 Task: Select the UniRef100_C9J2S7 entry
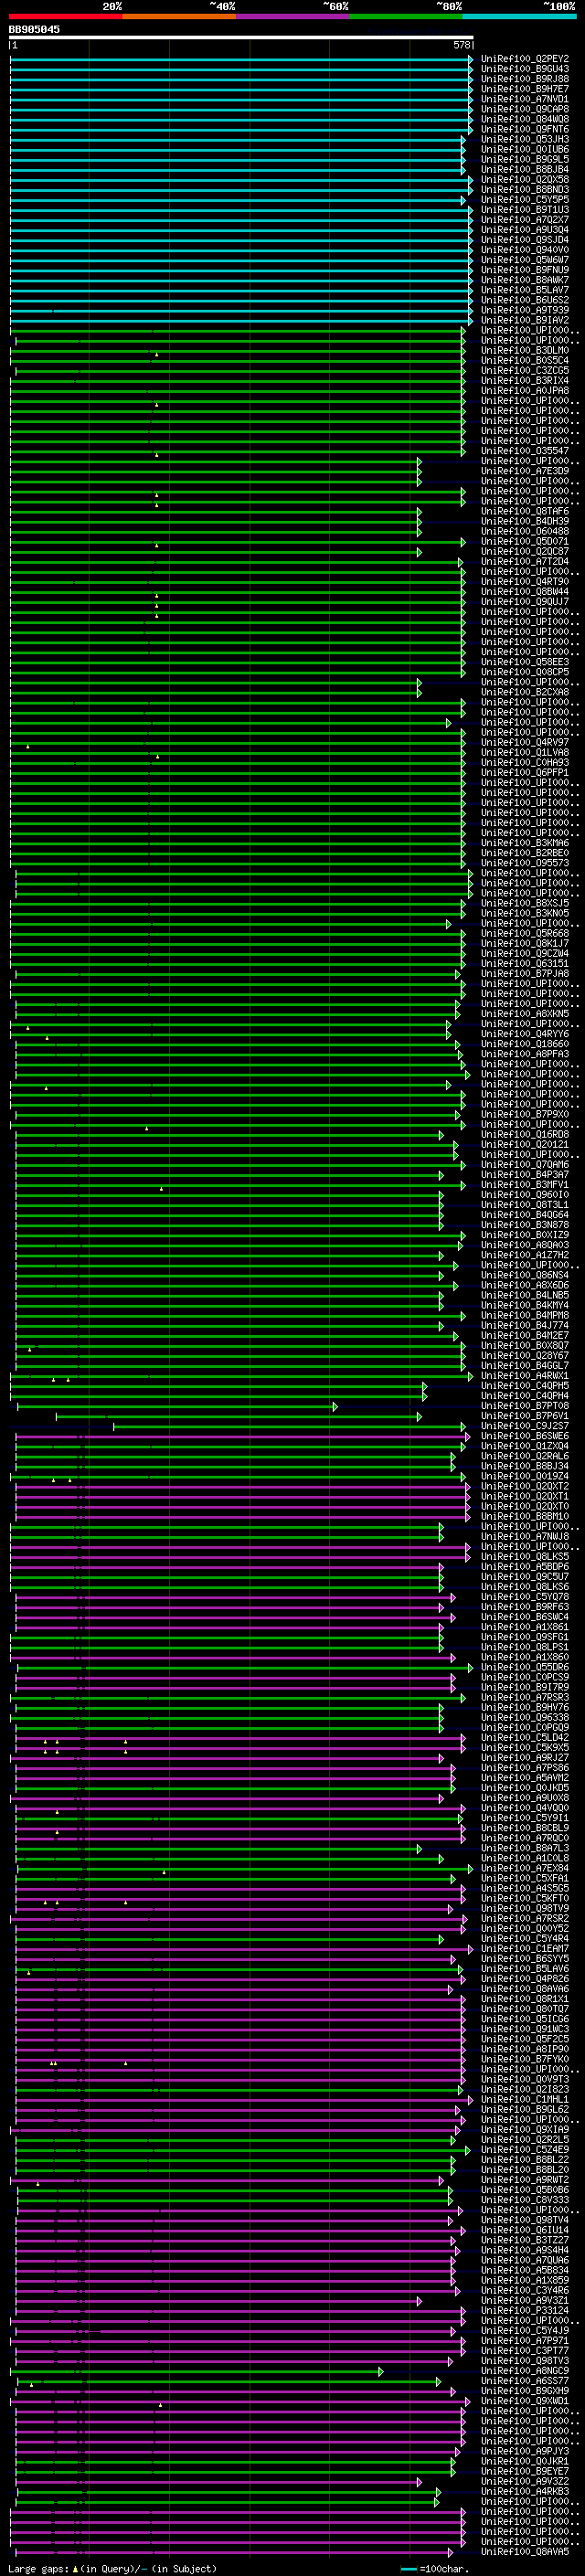pos(525,1426)
